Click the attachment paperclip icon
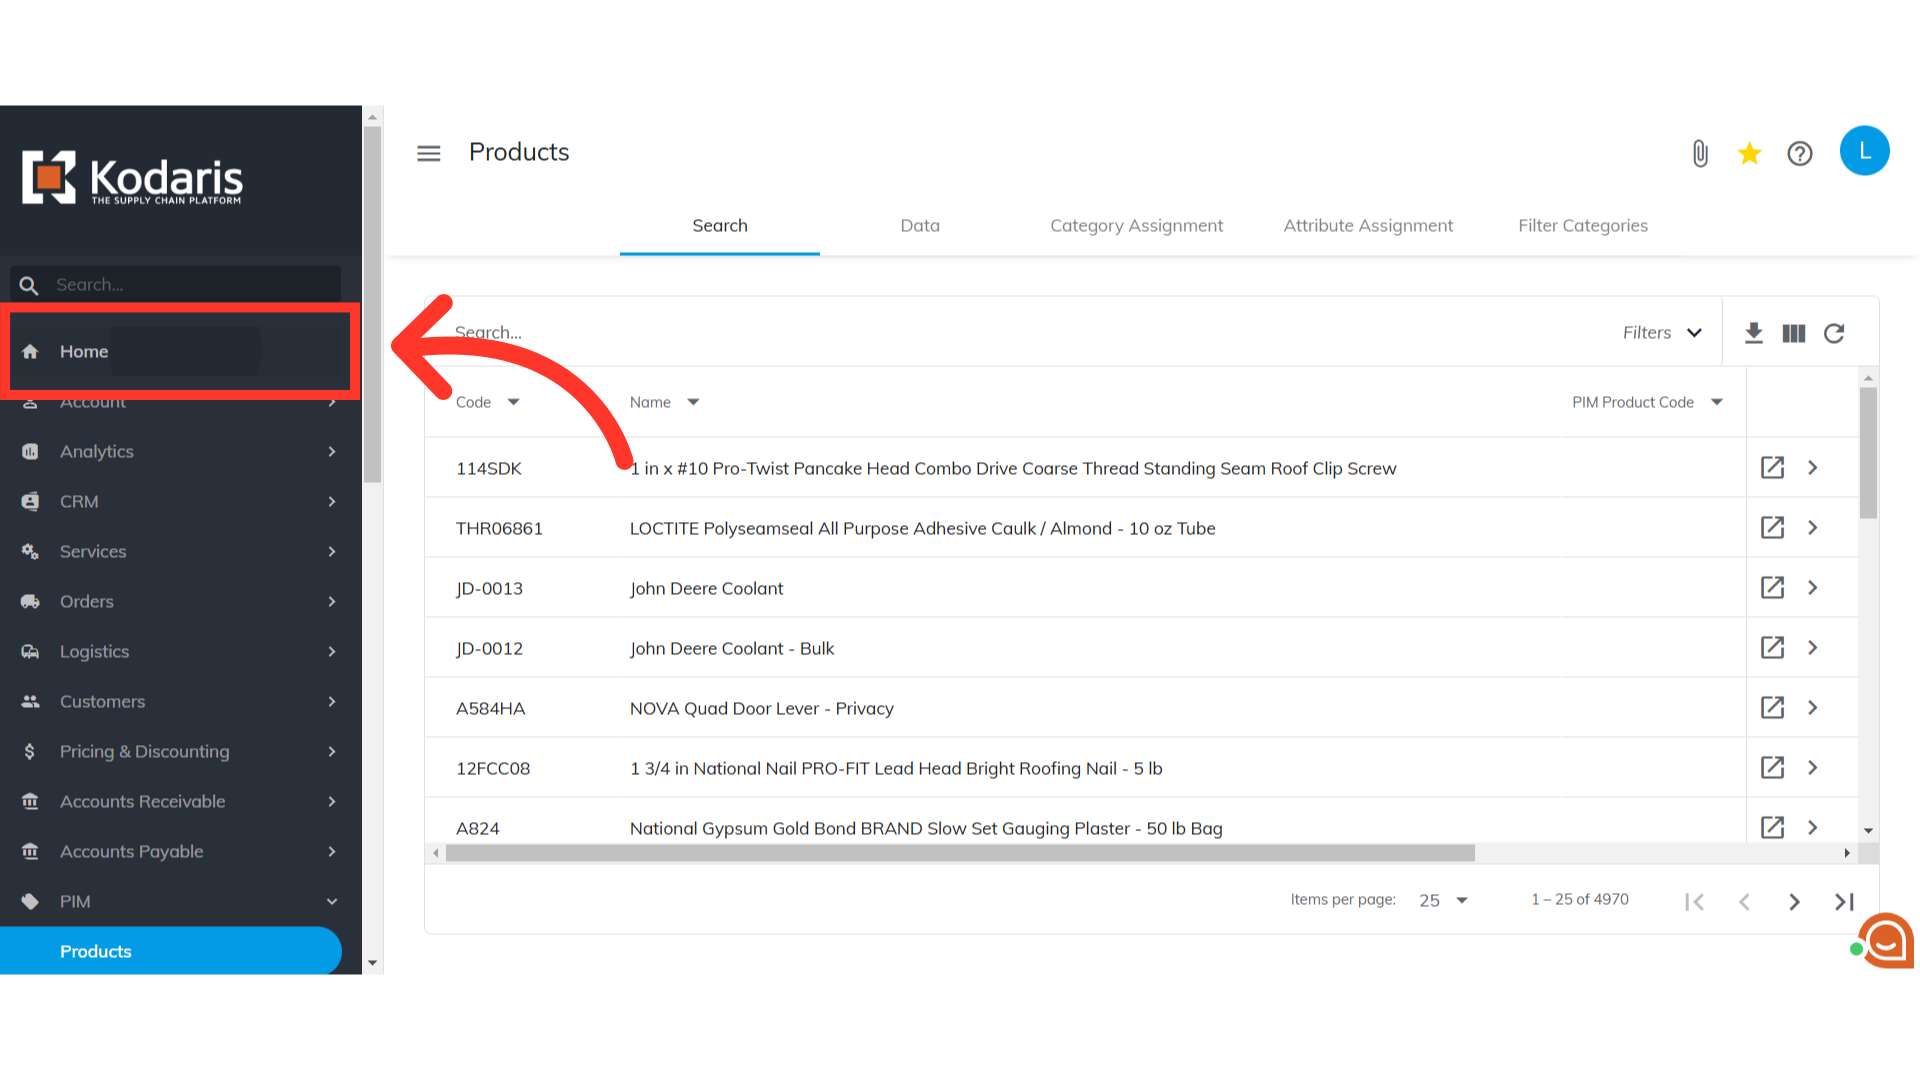Screen dimensions: 1920x1080 tap(1700, 153)
